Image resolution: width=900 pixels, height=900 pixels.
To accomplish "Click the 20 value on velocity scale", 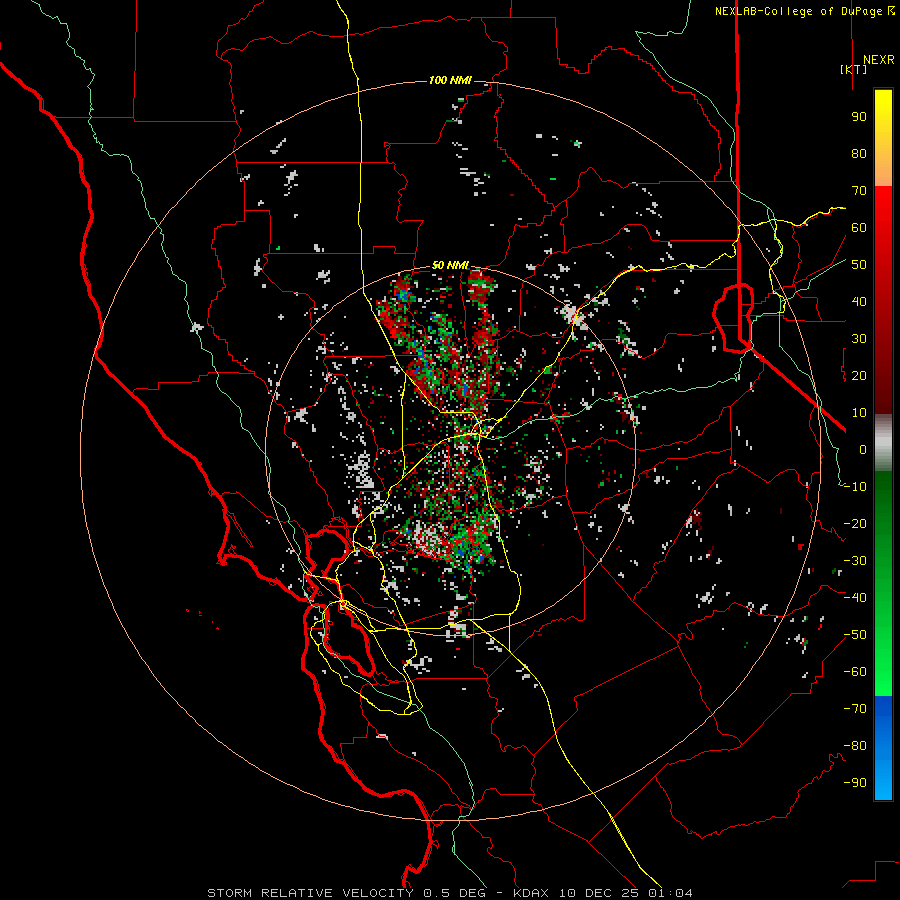I will coord(859,376).
